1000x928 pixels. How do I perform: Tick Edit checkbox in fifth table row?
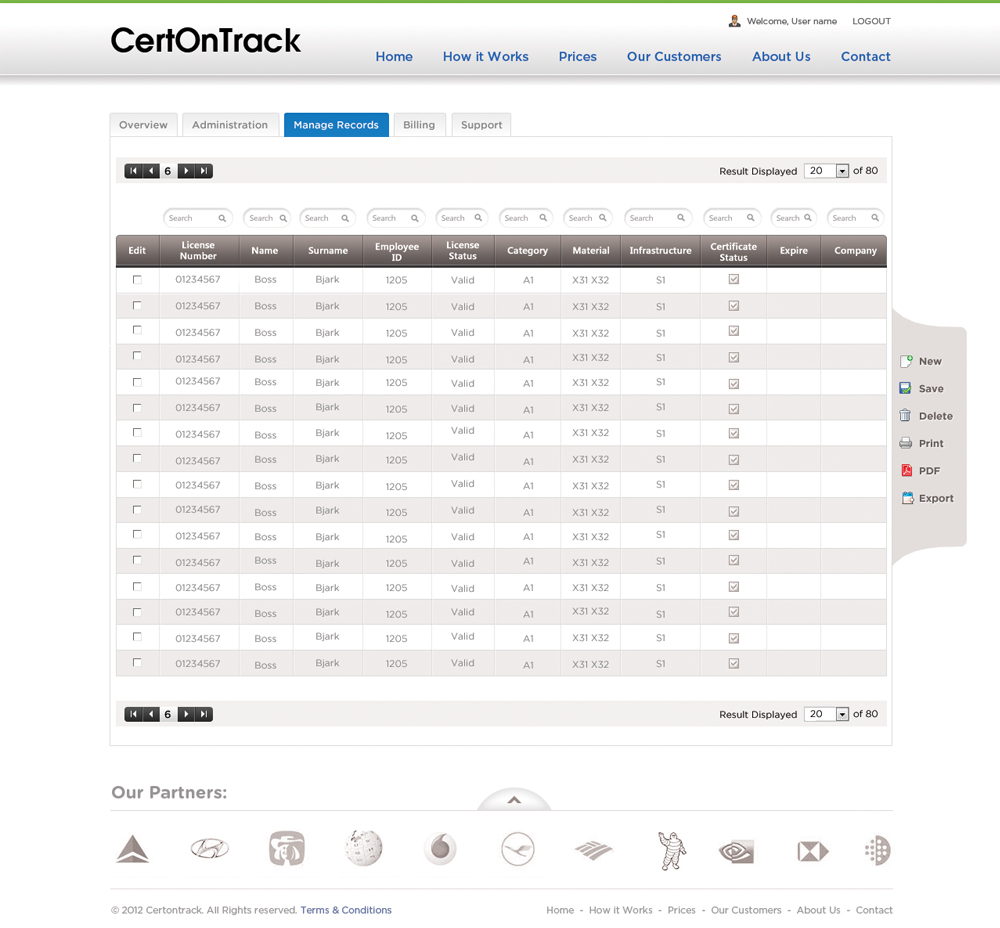tap(137, 382)
